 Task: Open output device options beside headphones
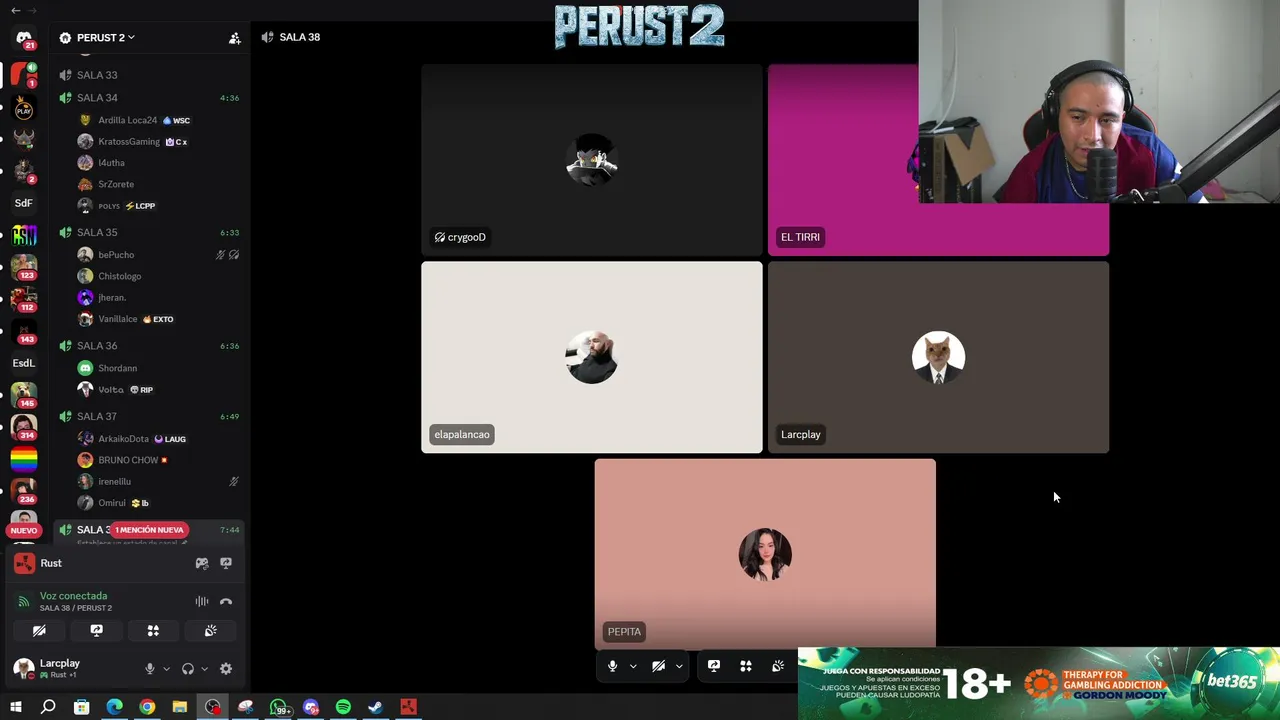point(204,669)
